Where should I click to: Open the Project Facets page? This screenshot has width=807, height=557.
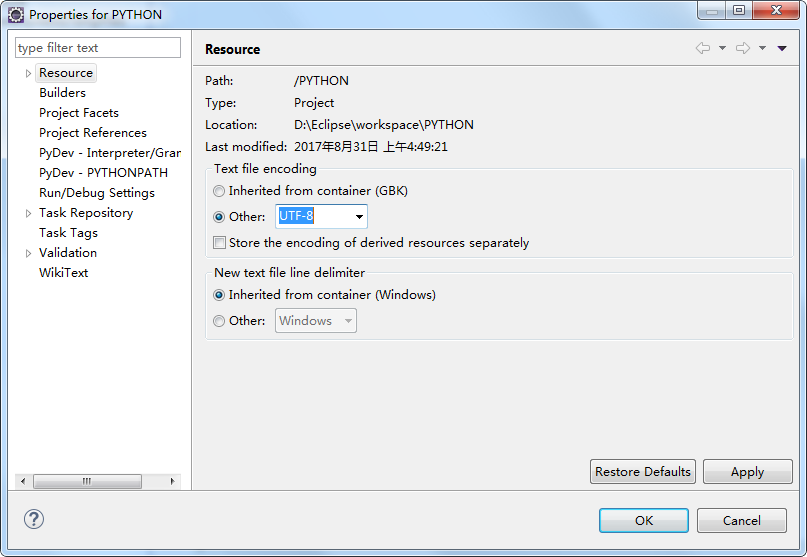79,113
